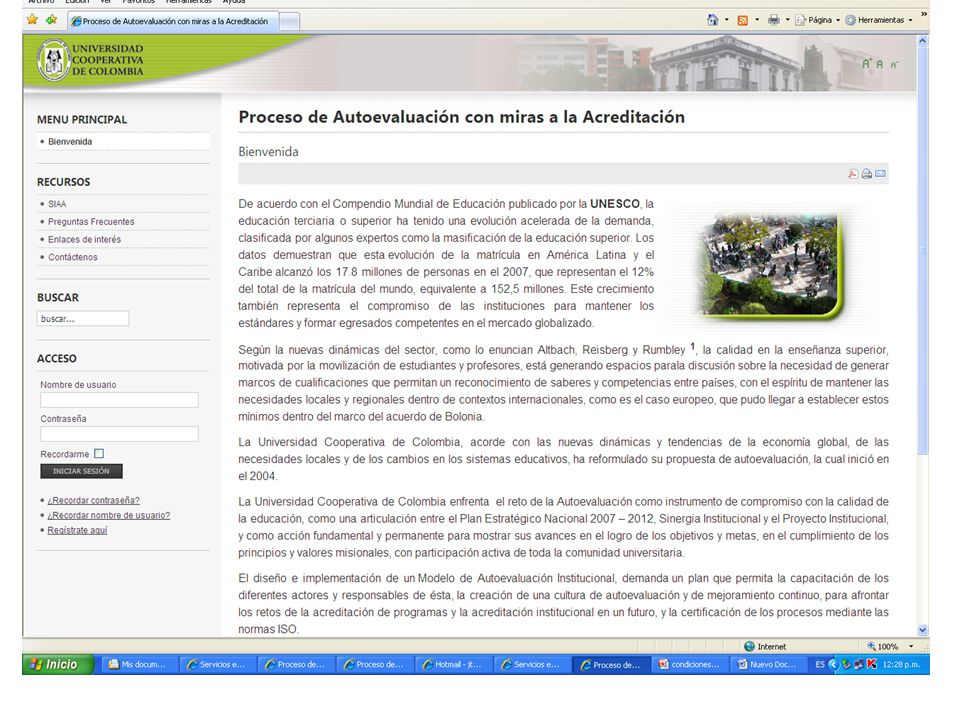Click the Nombre de usuario field
Image resolution: width=960 pixels, height=720 pixels.
(119, 400)
